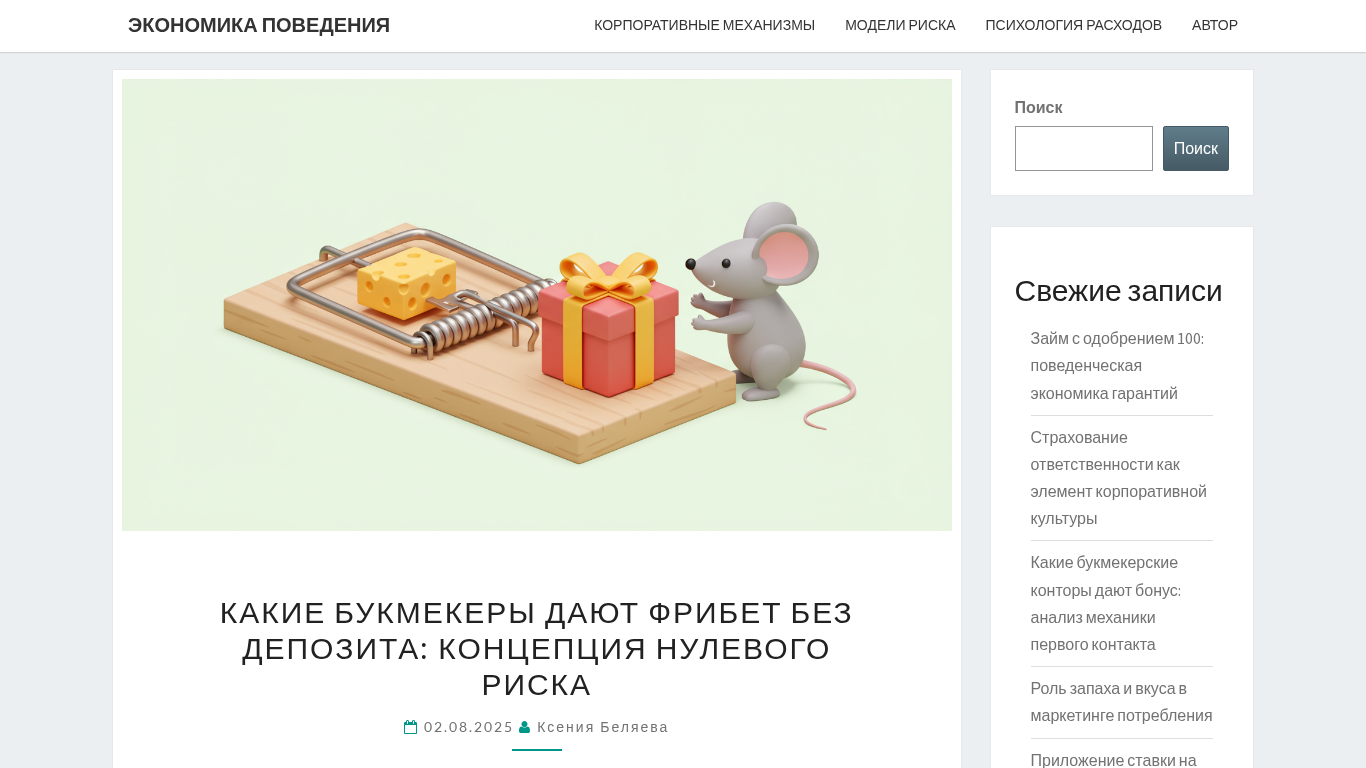Open the Корпоративные механизмы menu item
Screen dimensions: 1366x768
point(704,25)
